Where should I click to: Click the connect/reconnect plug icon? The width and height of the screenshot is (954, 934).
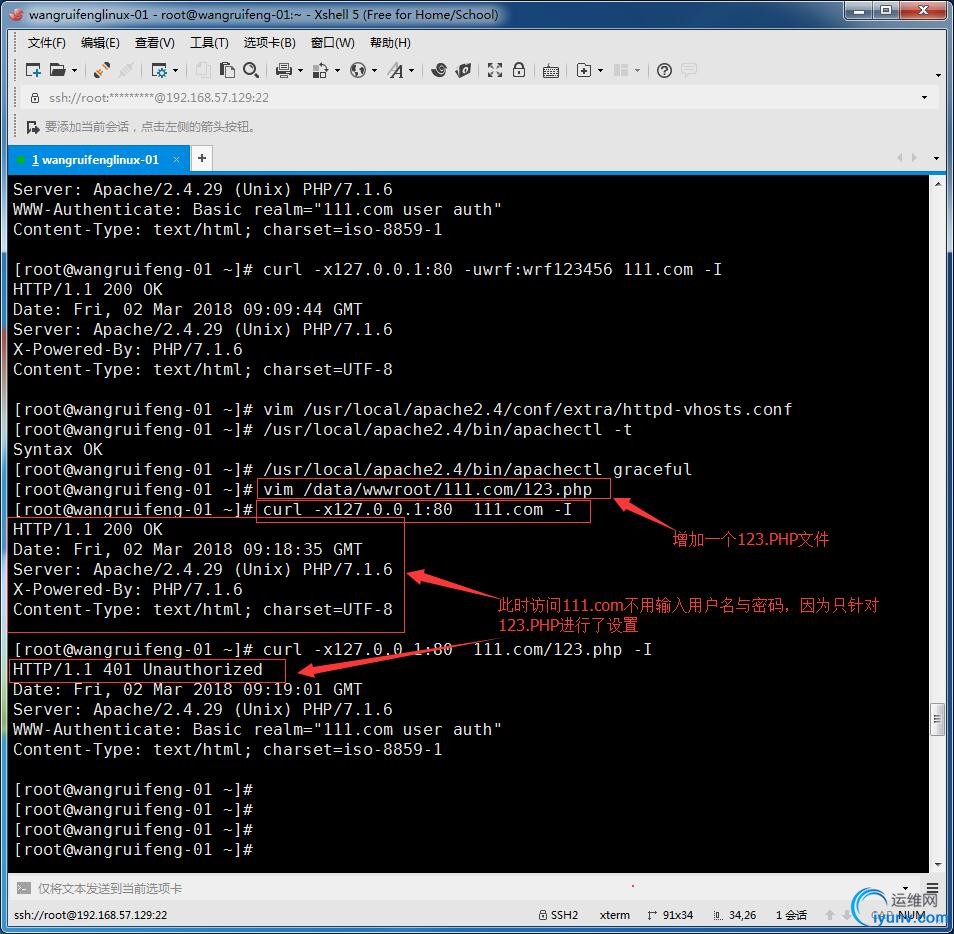tap(102, 71)
